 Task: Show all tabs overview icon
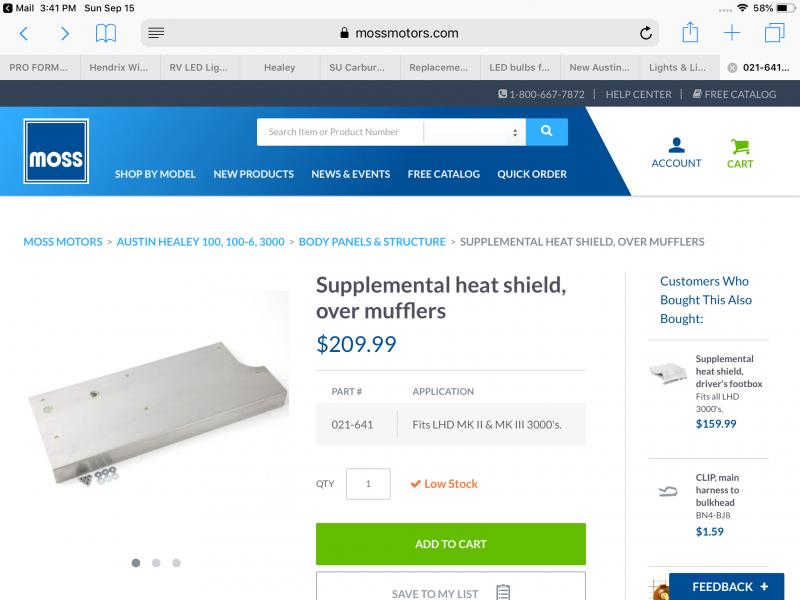coord(774,33)
